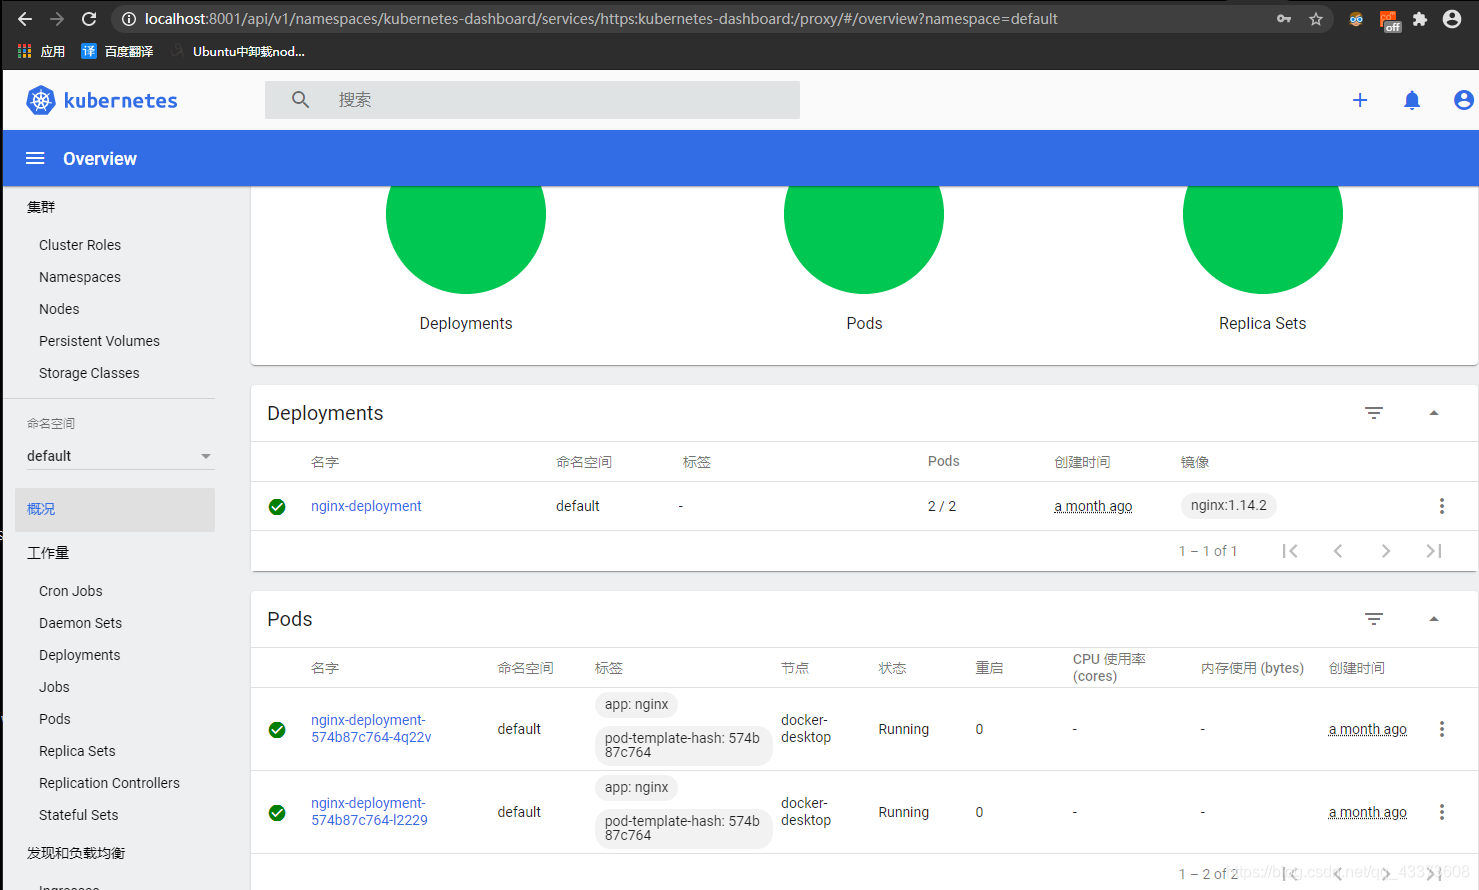Open the namespace dropdown showing default
Screen dimensions: 1479x890
click(119, 456)
